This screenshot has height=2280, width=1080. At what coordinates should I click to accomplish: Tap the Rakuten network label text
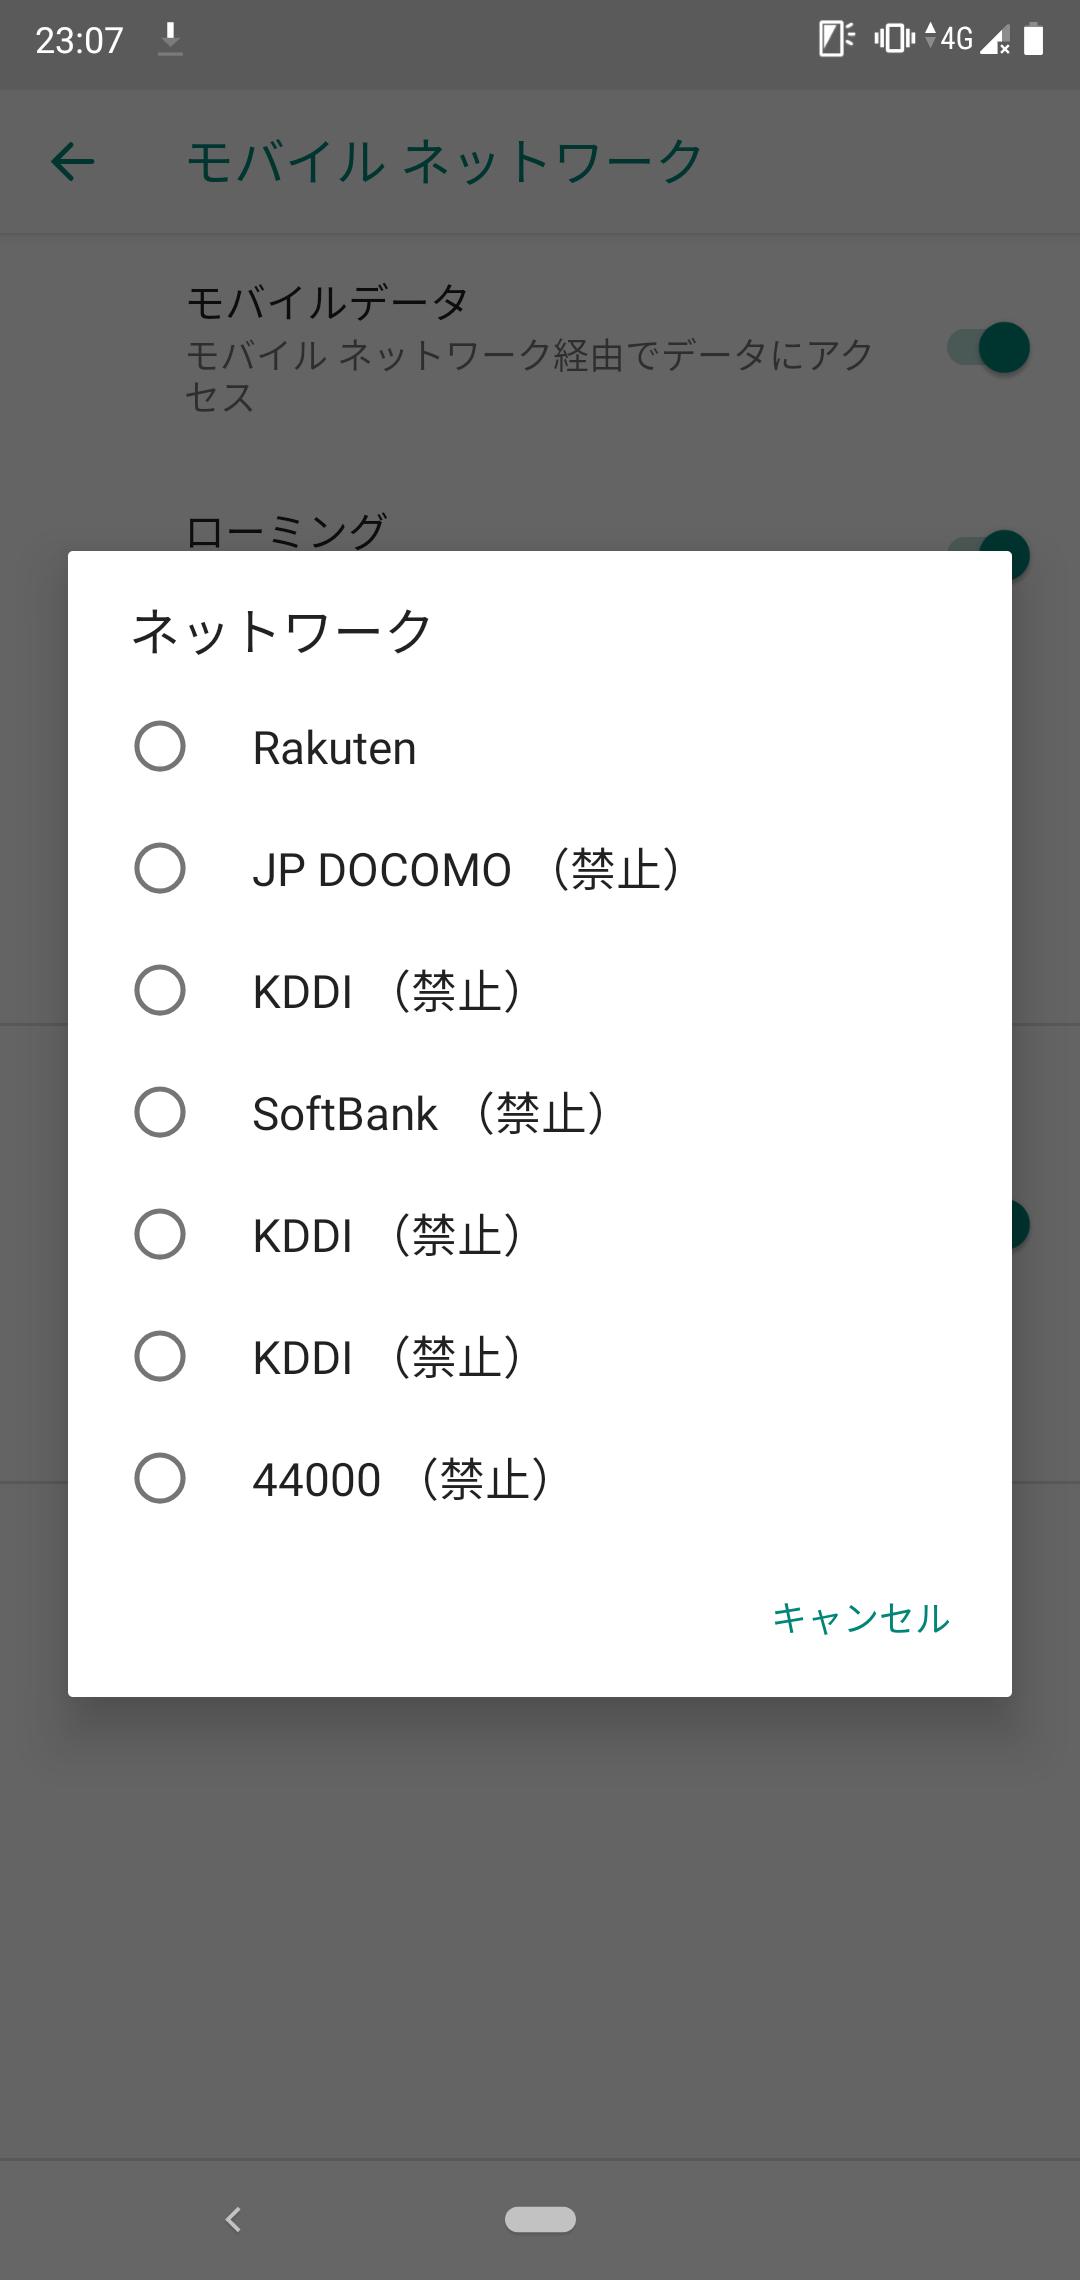coord(334,748)
